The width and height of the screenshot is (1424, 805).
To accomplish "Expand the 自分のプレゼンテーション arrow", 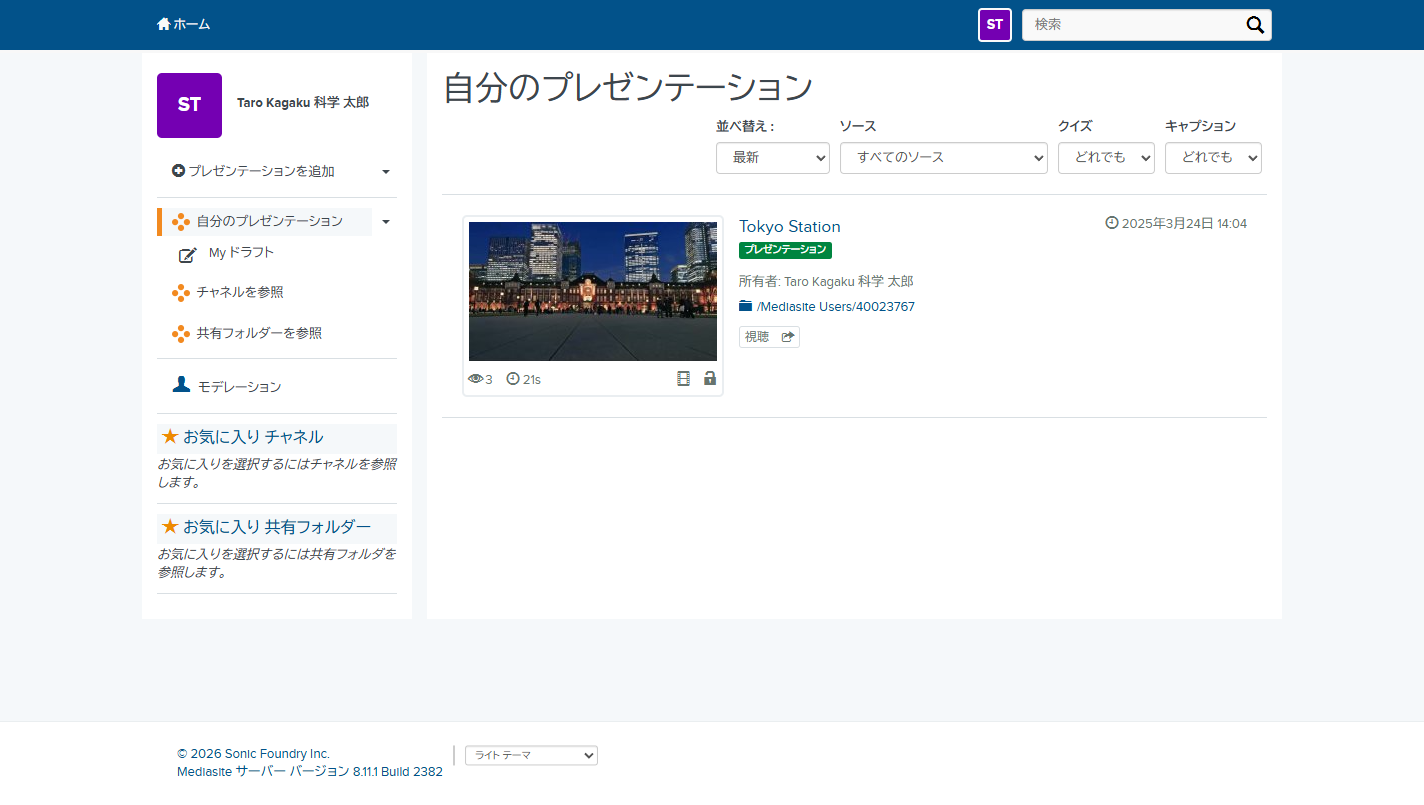I will pyautogui.click(x=386, y=222).
